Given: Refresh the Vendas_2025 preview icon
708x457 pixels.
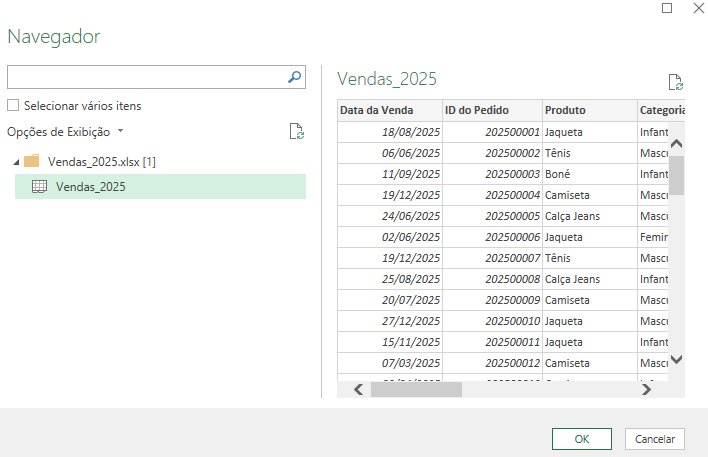Looking at the screenshot, I should (675, 82).
